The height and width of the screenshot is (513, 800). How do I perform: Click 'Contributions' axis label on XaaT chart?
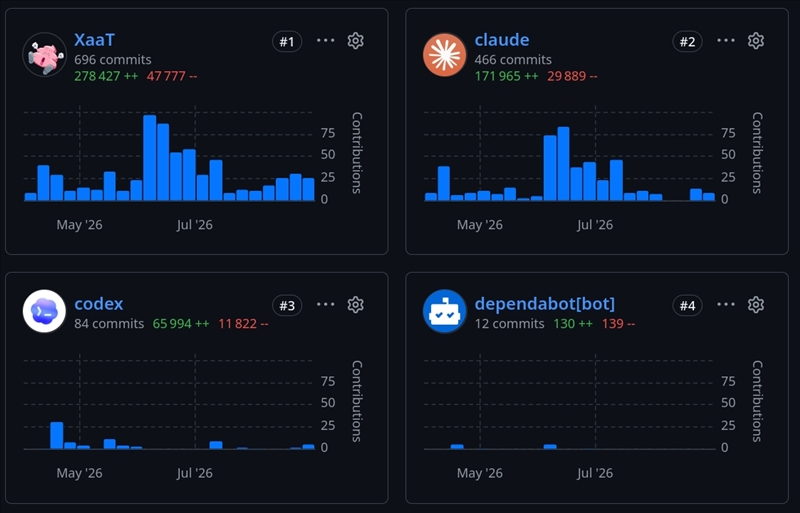point(357,153)
